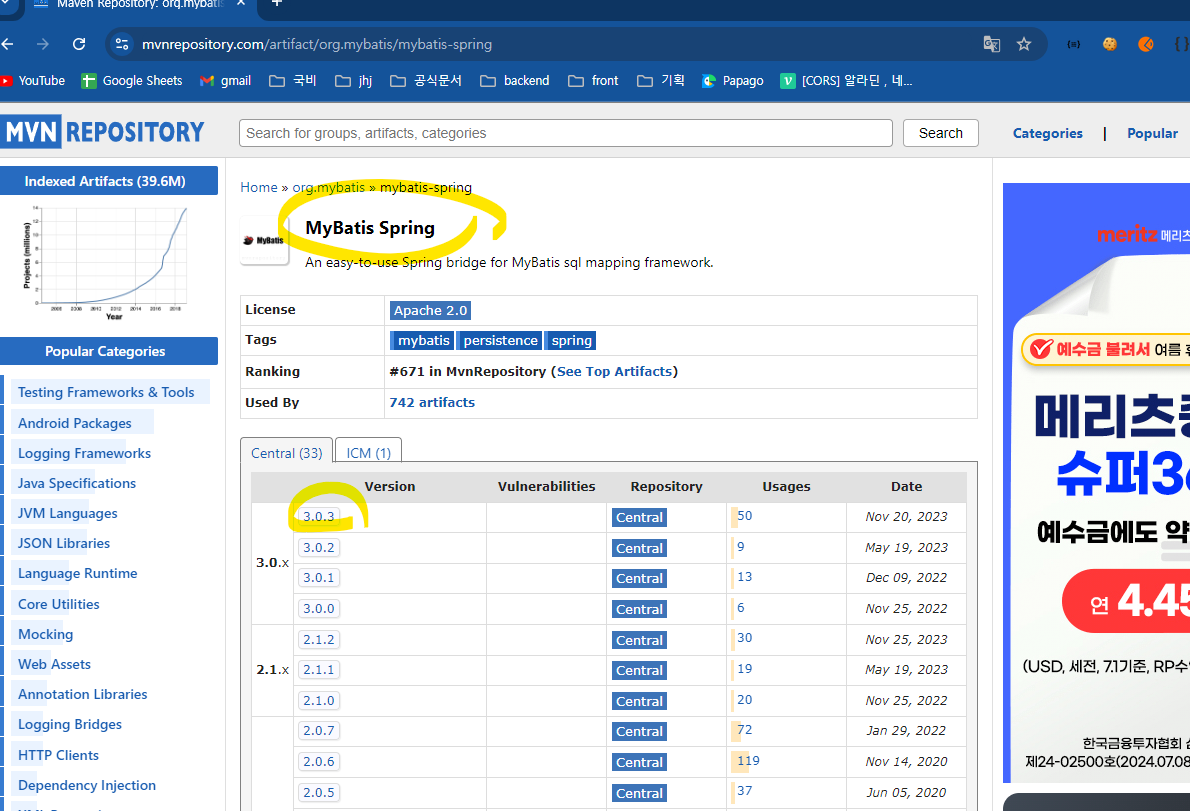Open the jhj bookmark folder

(354, 80)
